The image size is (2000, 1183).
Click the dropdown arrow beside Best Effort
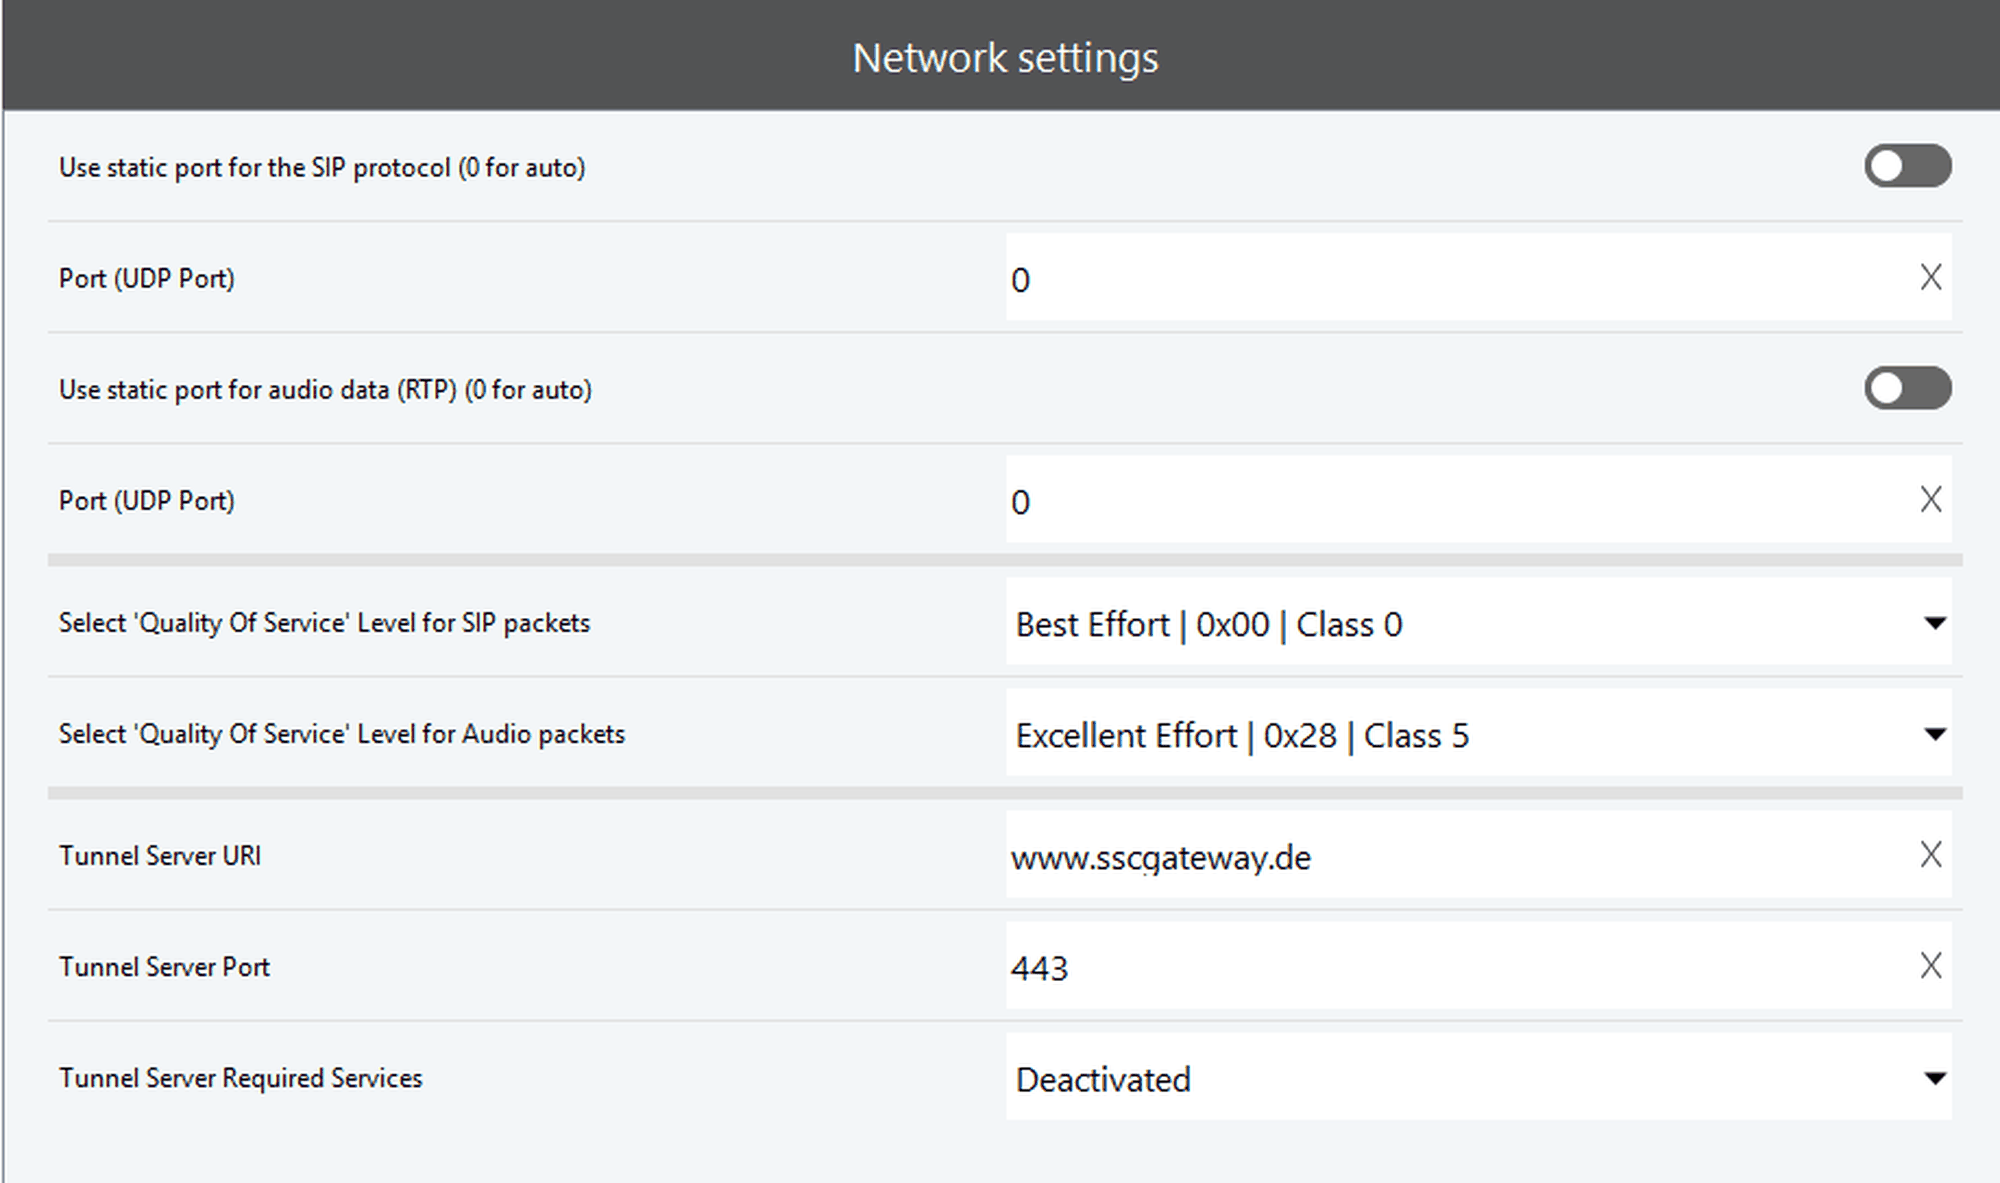tap(1934, 624)
